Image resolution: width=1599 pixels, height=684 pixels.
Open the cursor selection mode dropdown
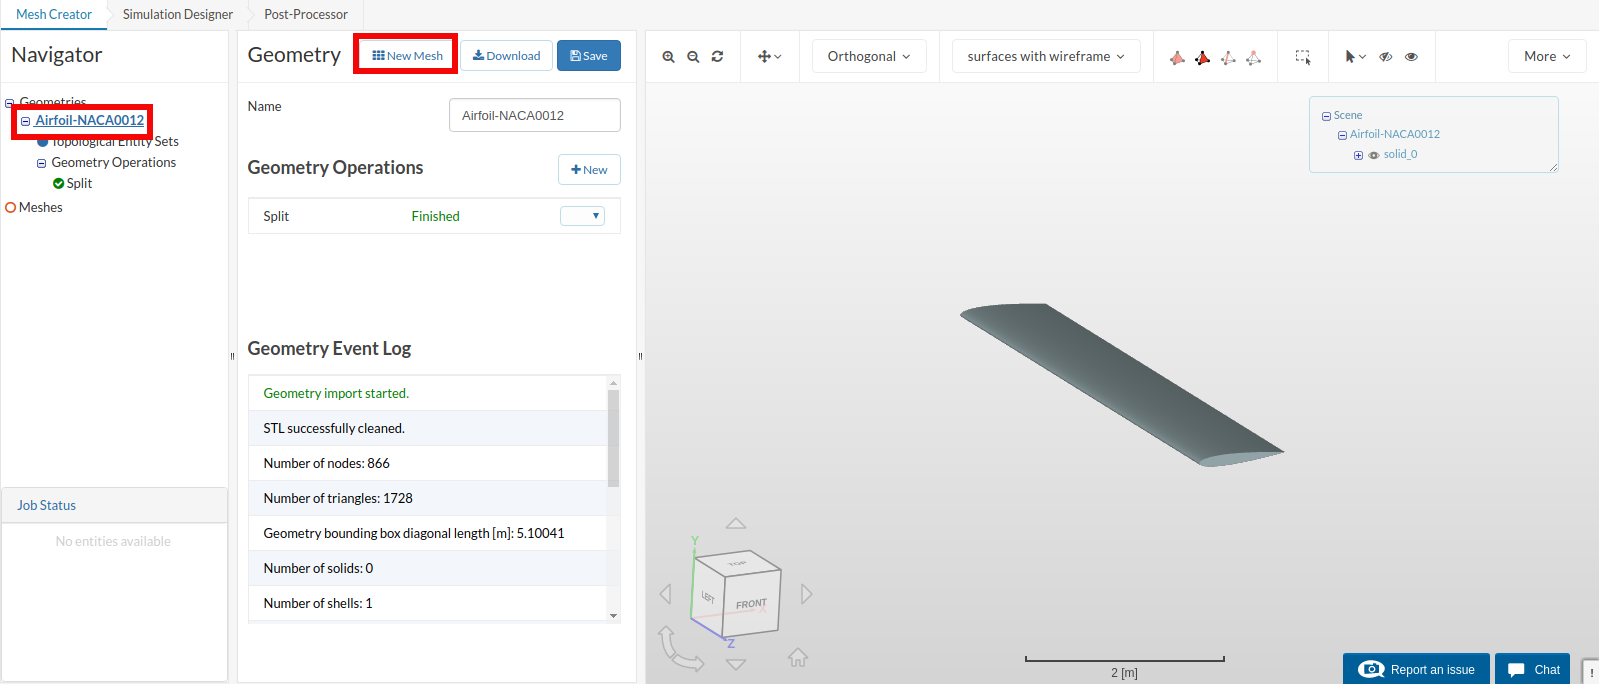coord(1355,57)
